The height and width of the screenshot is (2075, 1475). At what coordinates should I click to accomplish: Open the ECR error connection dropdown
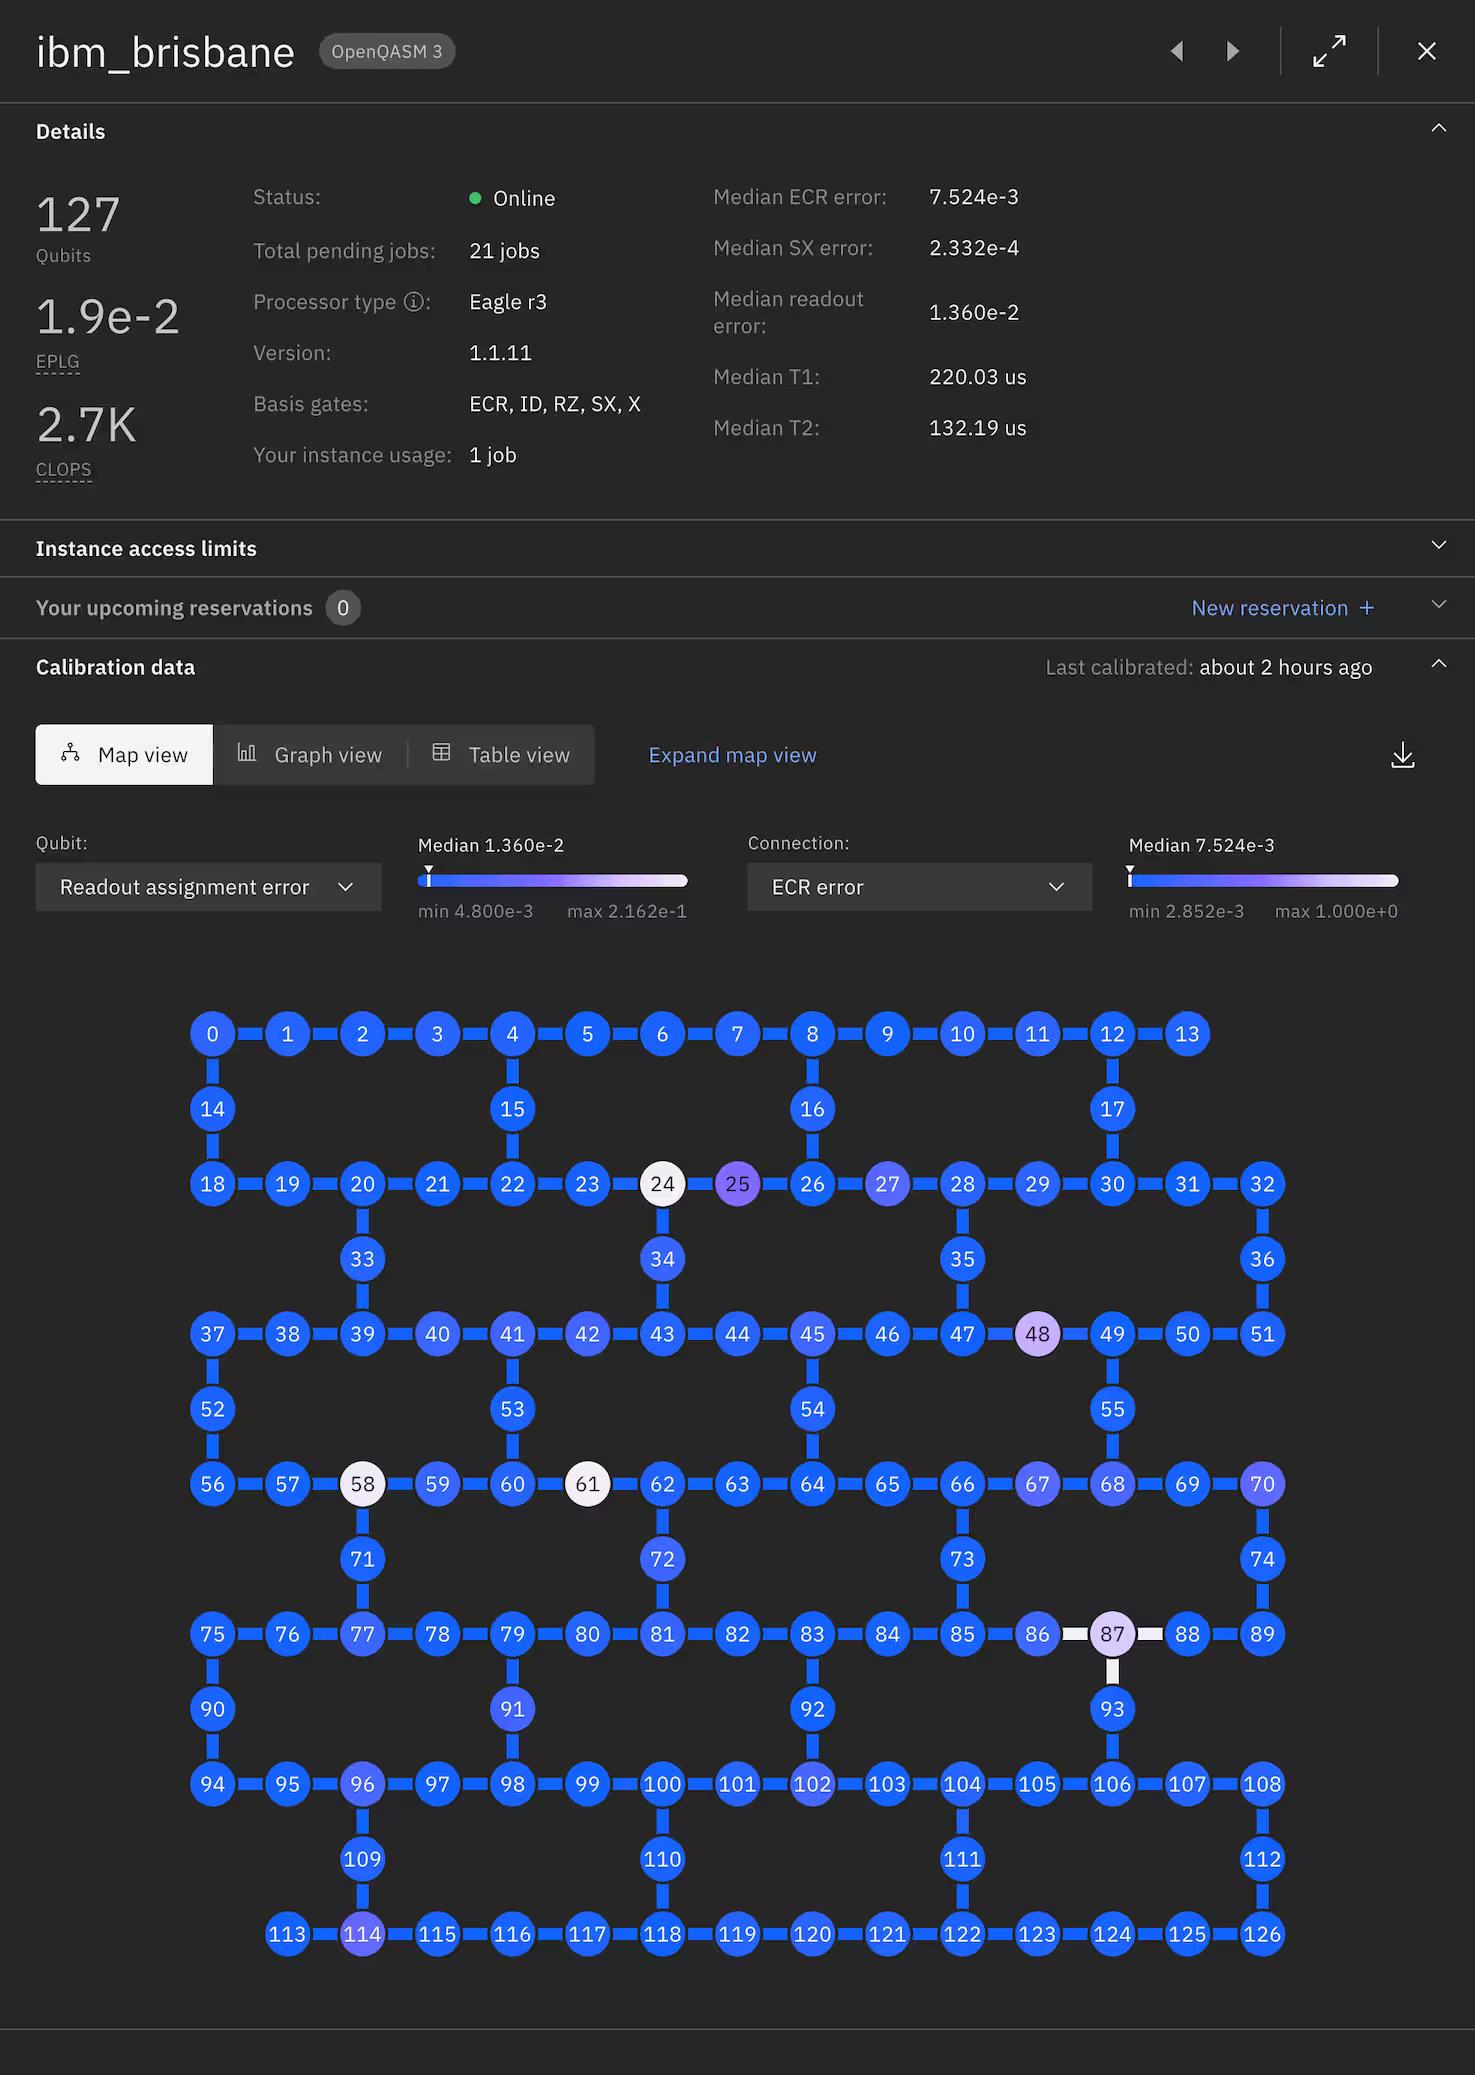point(919,887)
